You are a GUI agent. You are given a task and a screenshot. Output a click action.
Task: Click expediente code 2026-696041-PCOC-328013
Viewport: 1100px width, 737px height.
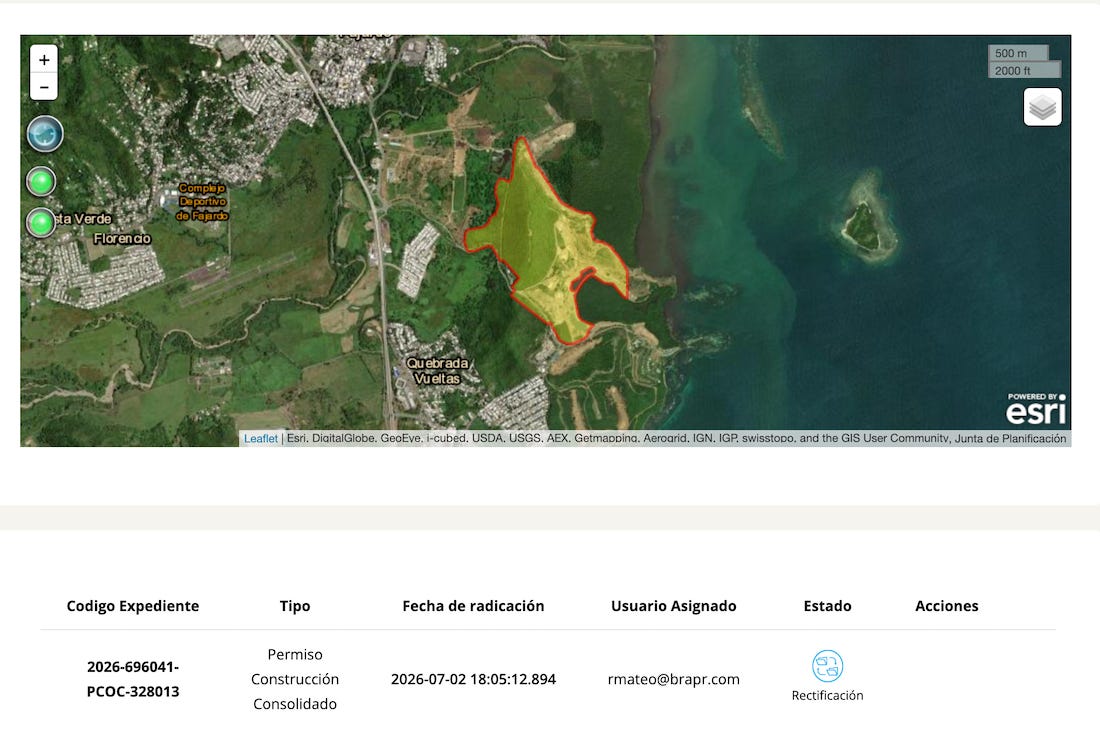[x=133, y=679]
